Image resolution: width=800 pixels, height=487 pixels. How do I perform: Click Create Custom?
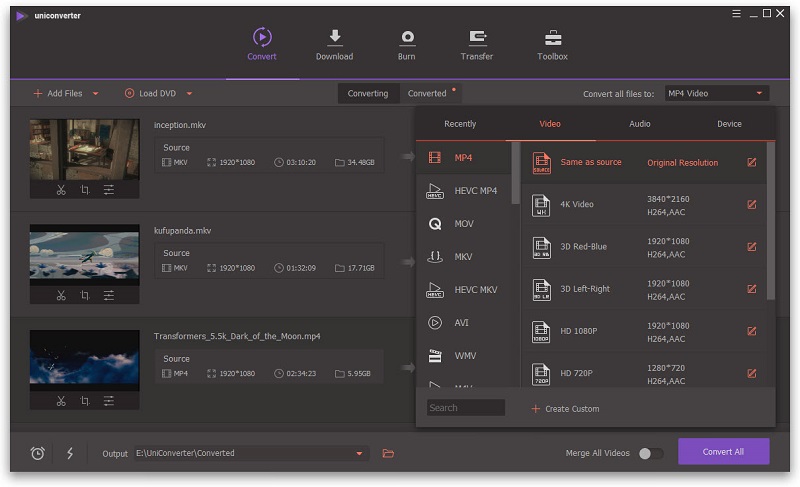click(x=565, y=408)
